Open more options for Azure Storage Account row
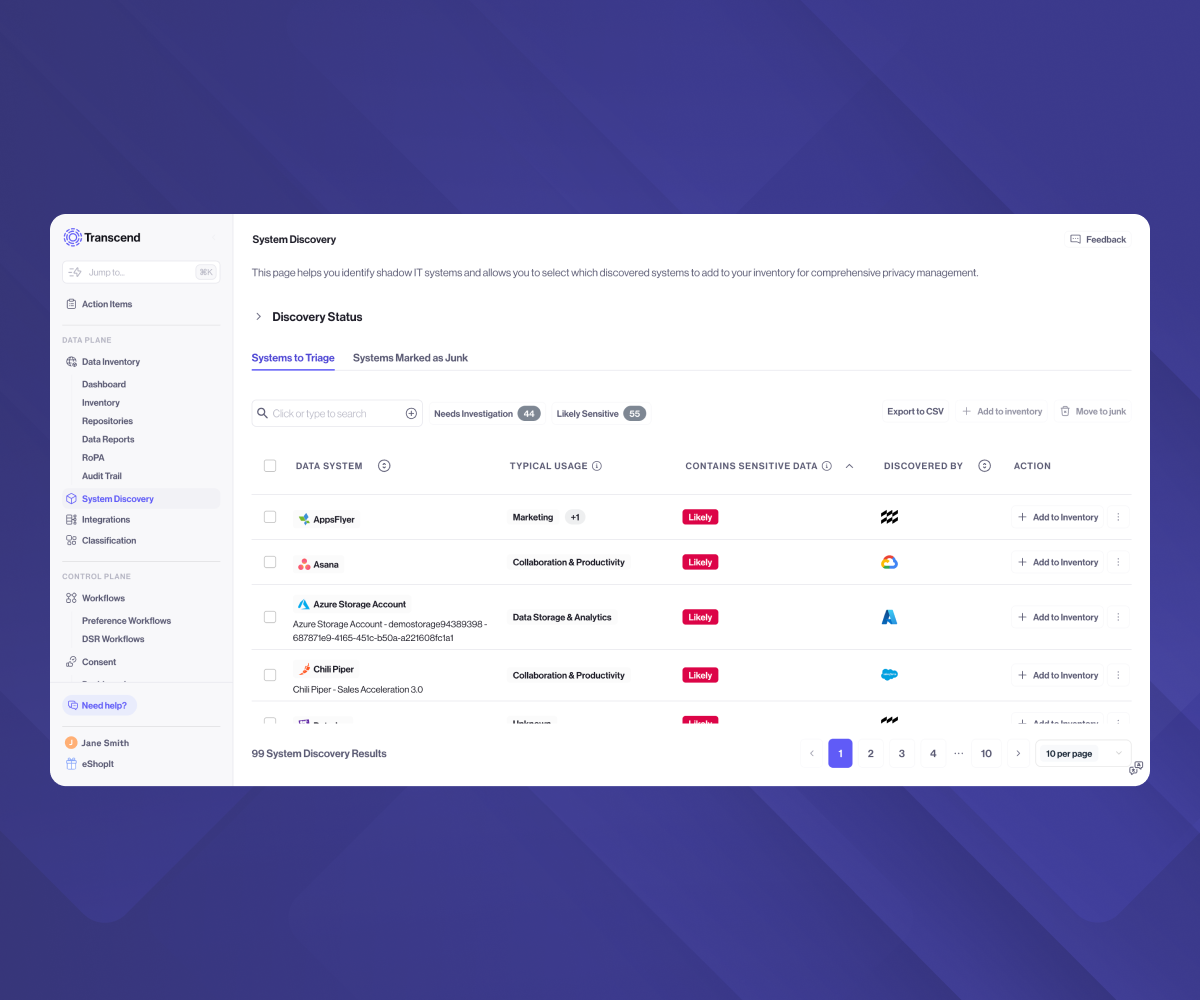Viewport: 1200px width, 1000px height. click(1118, 617)
